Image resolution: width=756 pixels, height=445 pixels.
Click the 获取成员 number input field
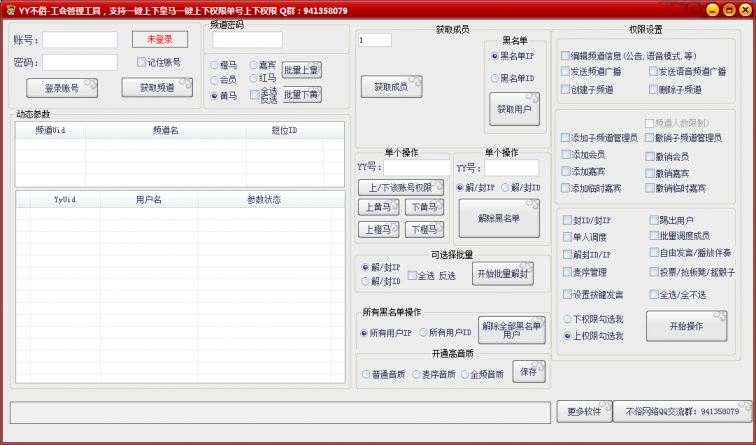click(375, 40)
